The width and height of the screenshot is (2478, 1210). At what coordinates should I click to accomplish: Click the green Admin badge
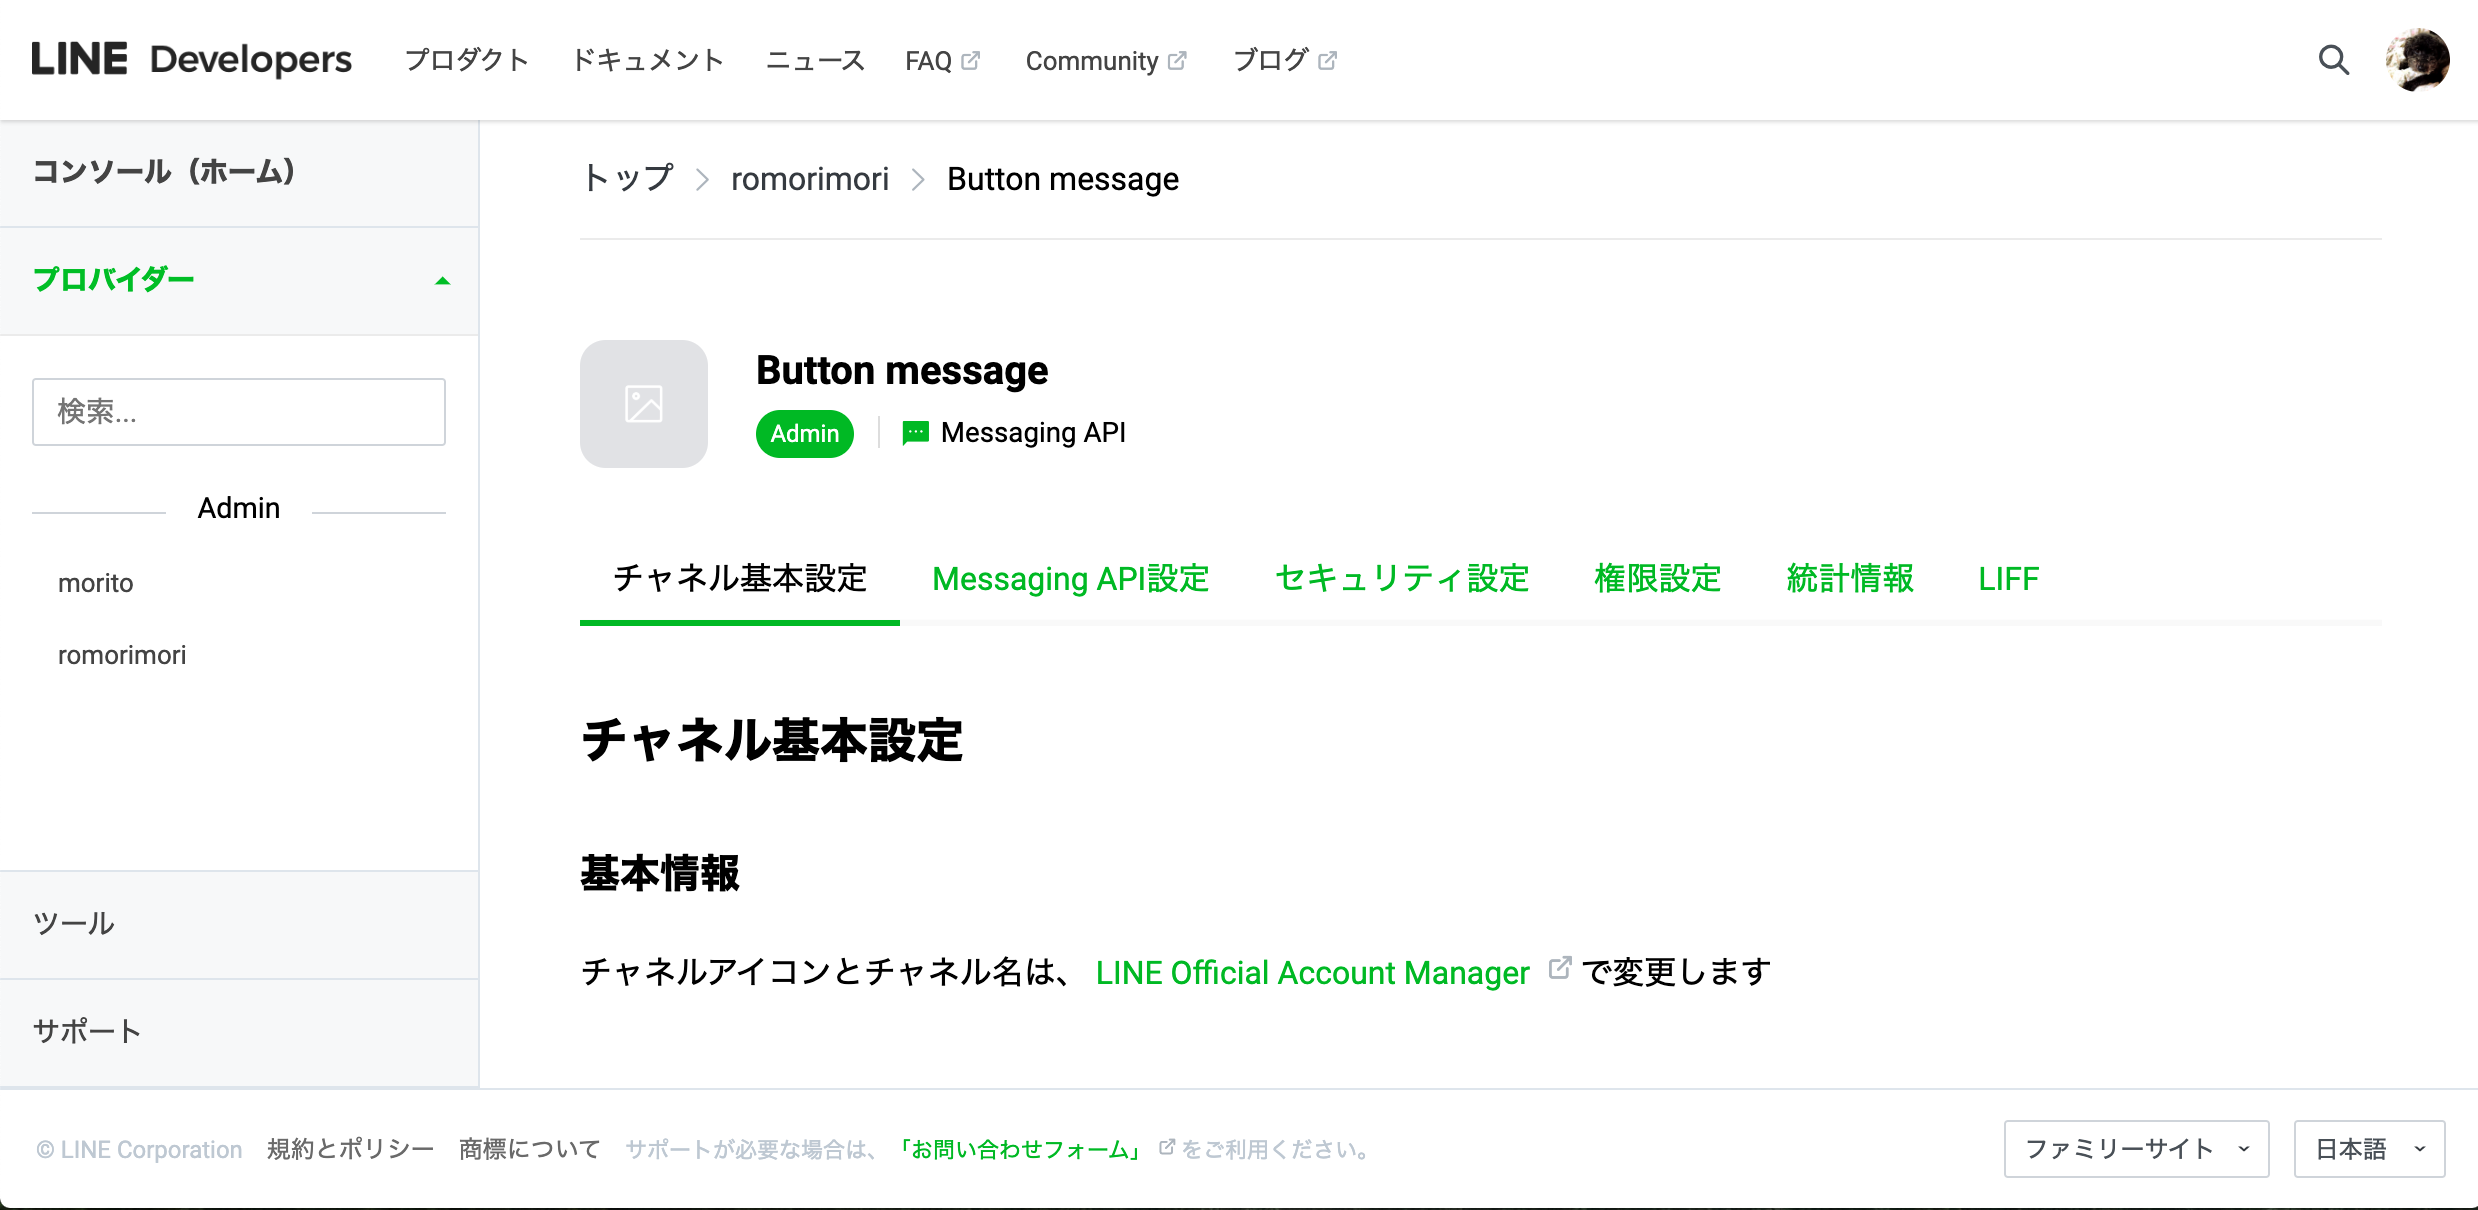pos(804,434)
